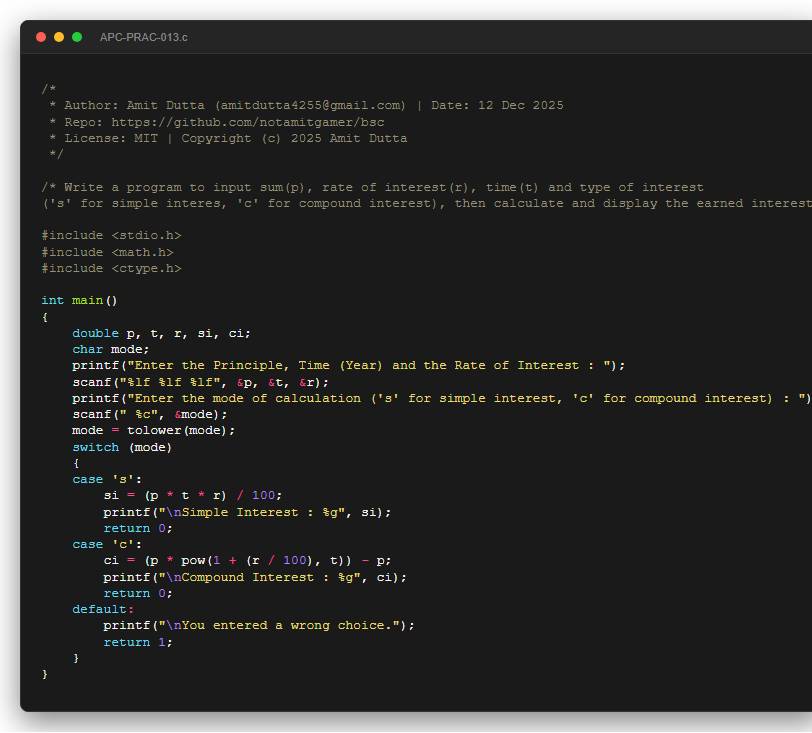Click the Repo URL github.com/notamitgamer/bsc
This screenshot has height=733, width=812.
coord(248,122)
